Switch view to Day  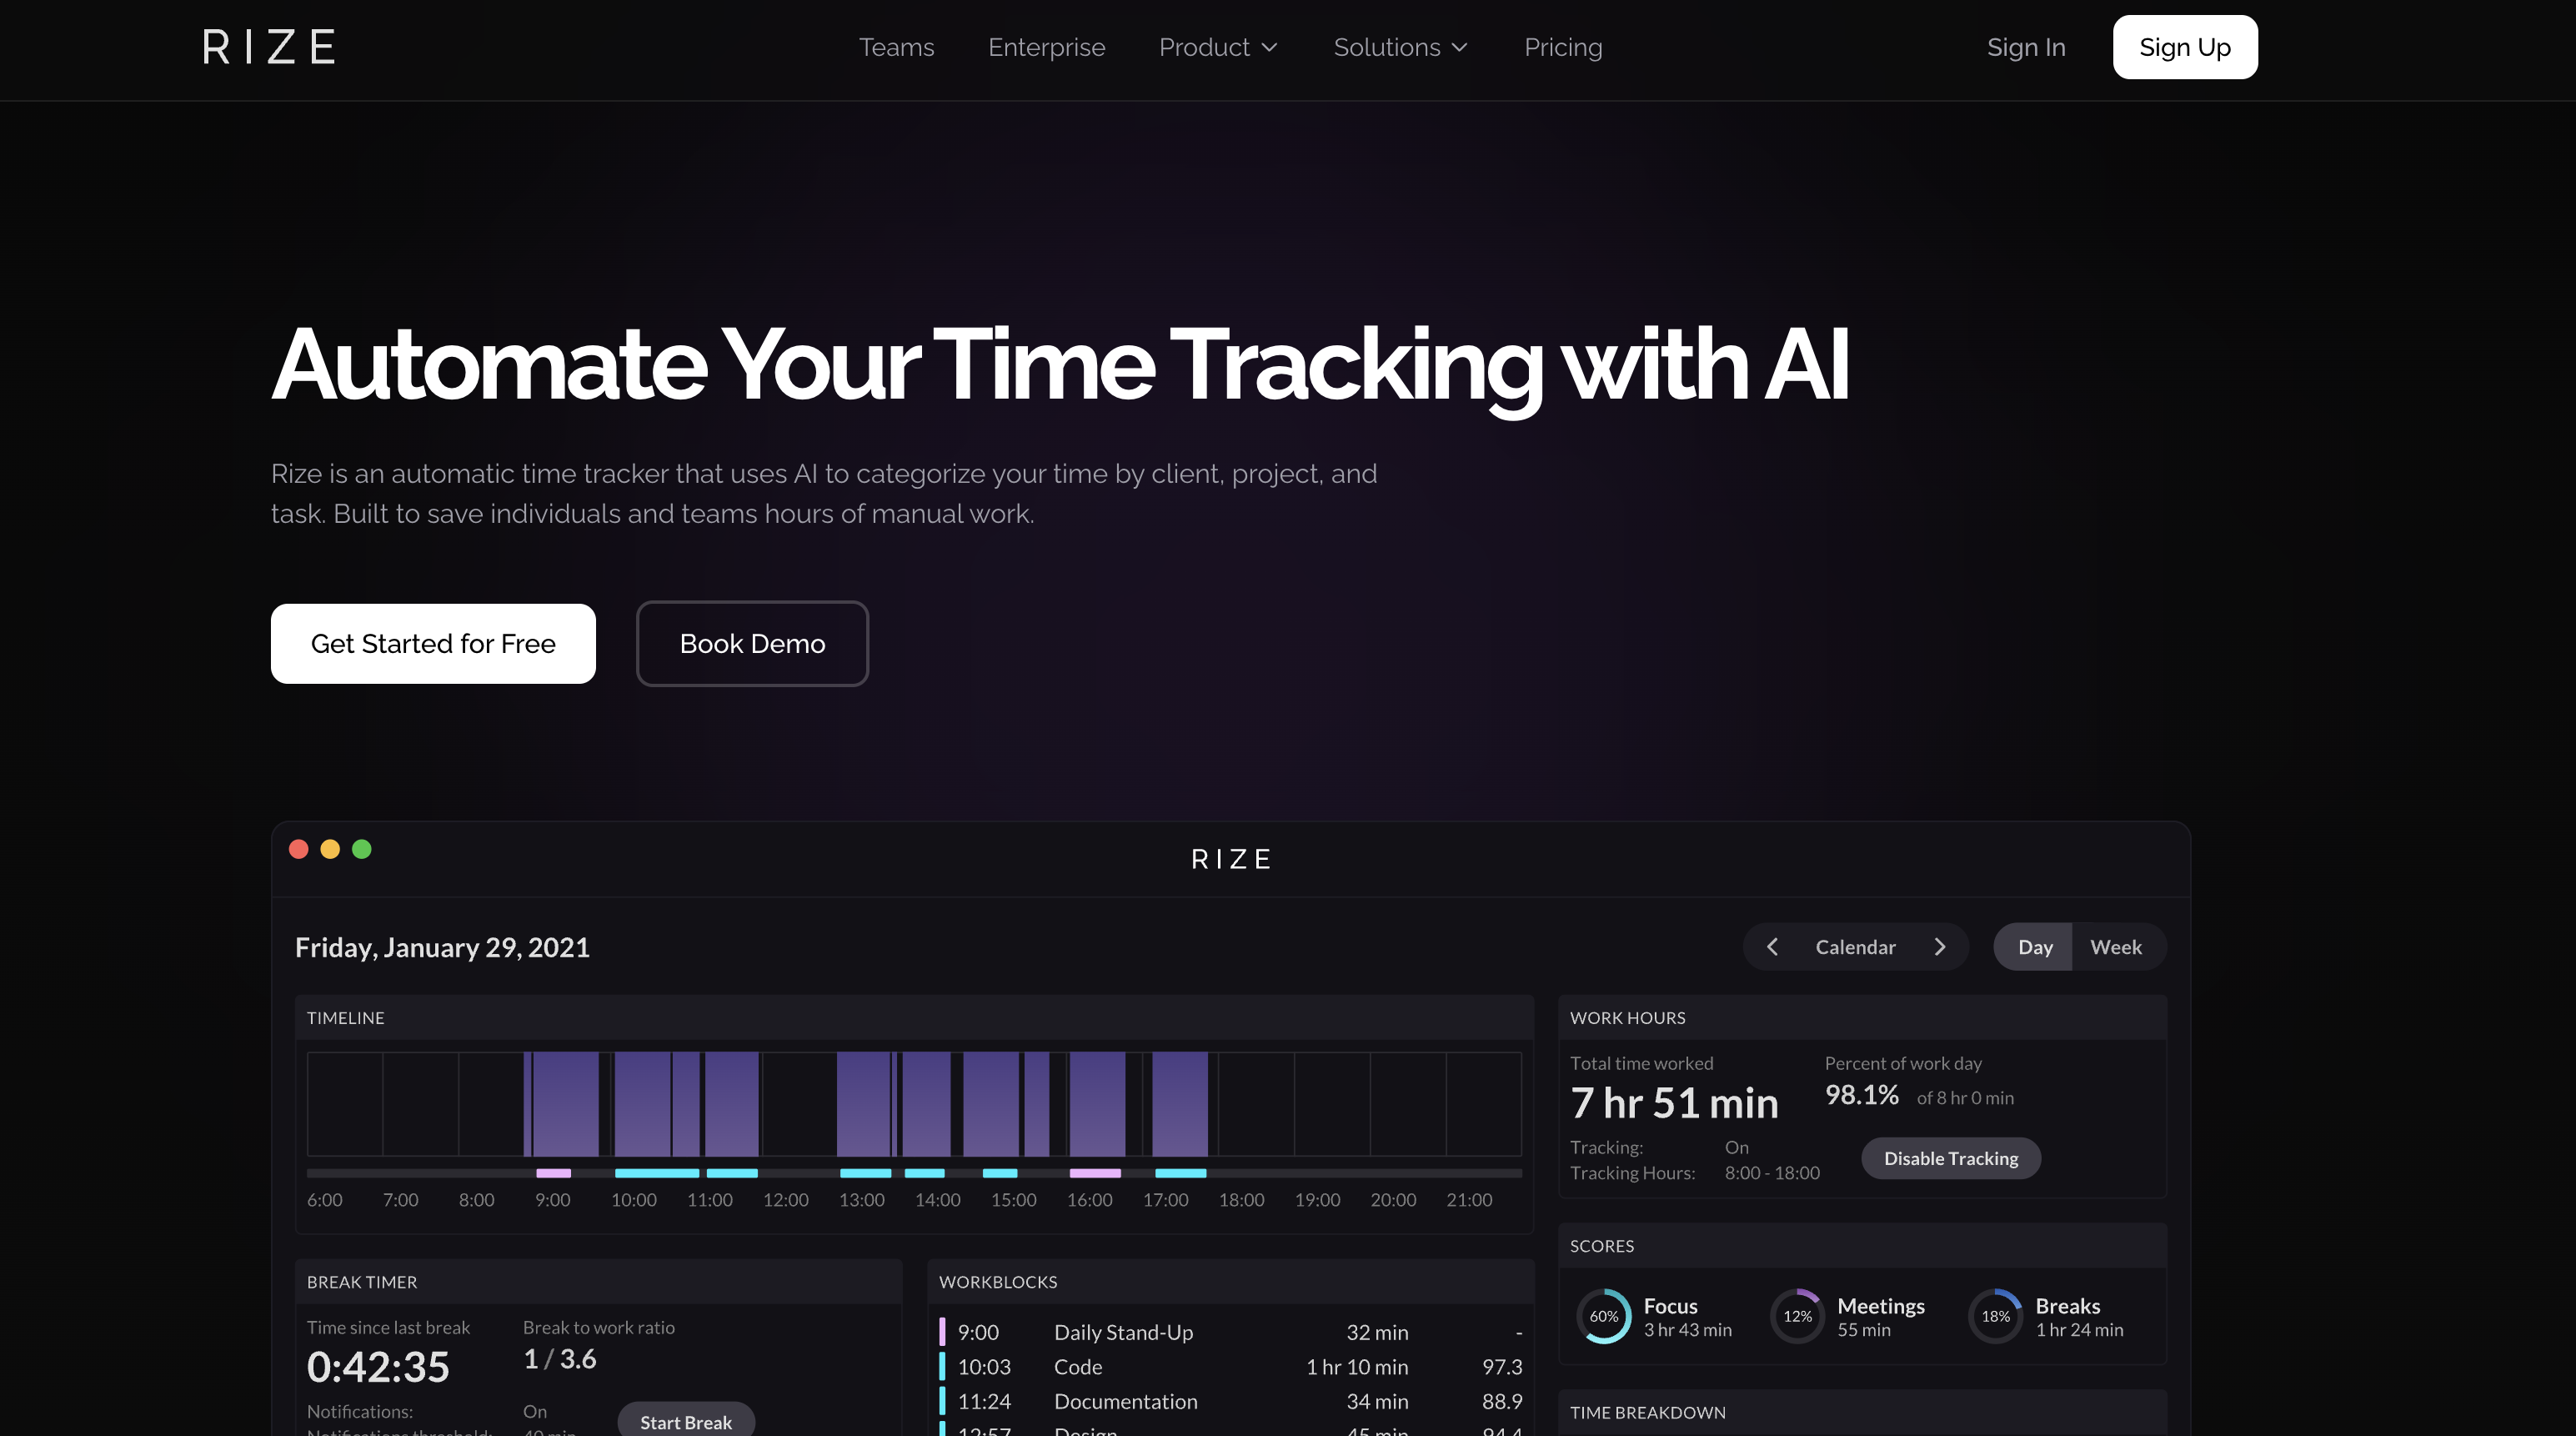[2034, 946]
